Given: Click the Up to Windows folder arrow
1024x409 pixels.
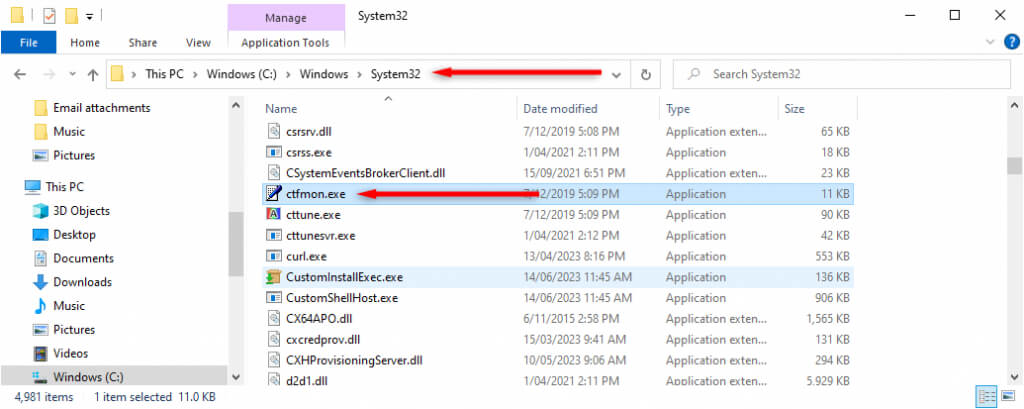Looking at the screenshot, I should point(93,75).
